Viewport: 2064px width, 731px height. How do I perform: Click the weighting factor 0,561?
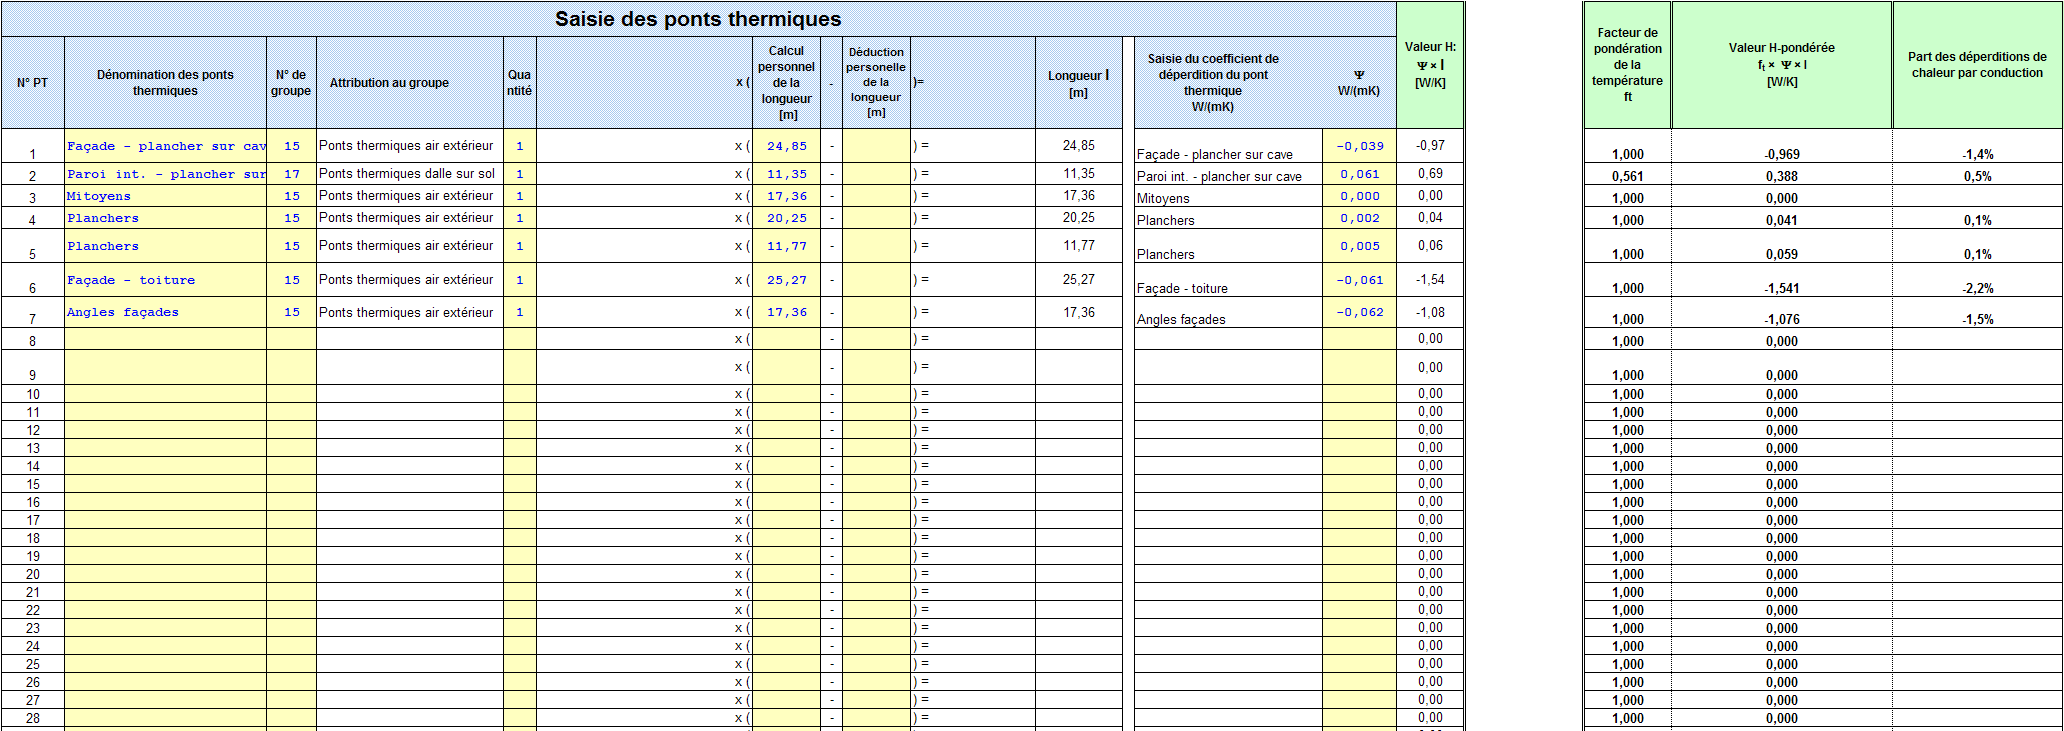click(1627, 176)
